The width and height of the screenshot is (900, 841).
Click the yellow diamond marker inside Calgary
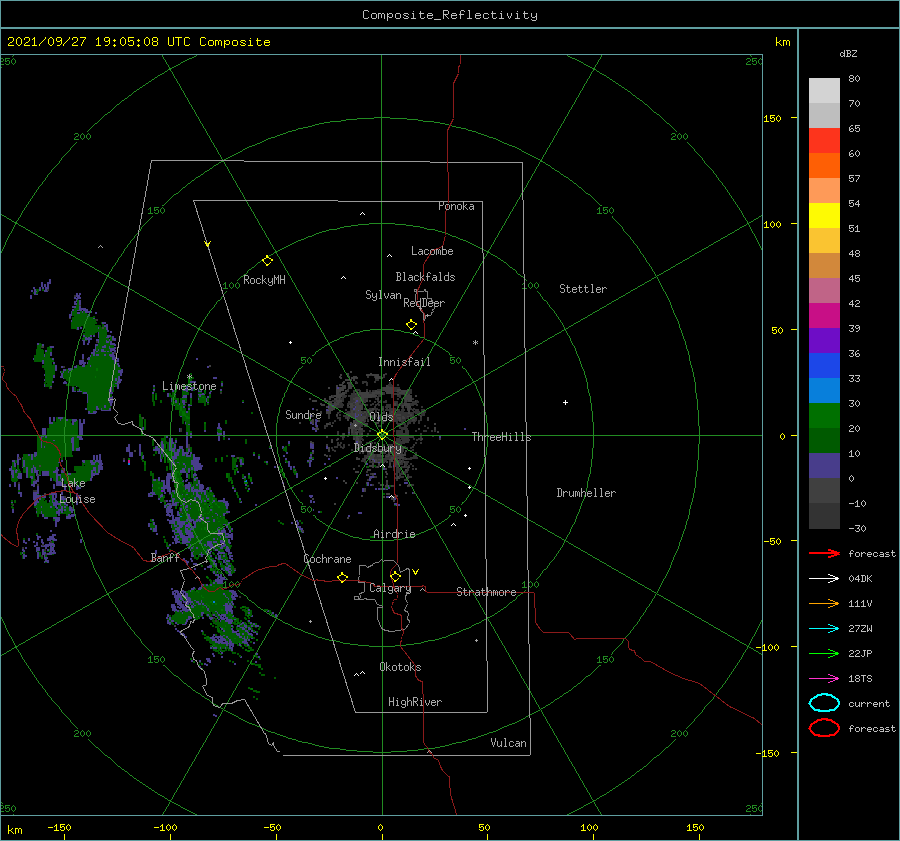tap(395, 576)
